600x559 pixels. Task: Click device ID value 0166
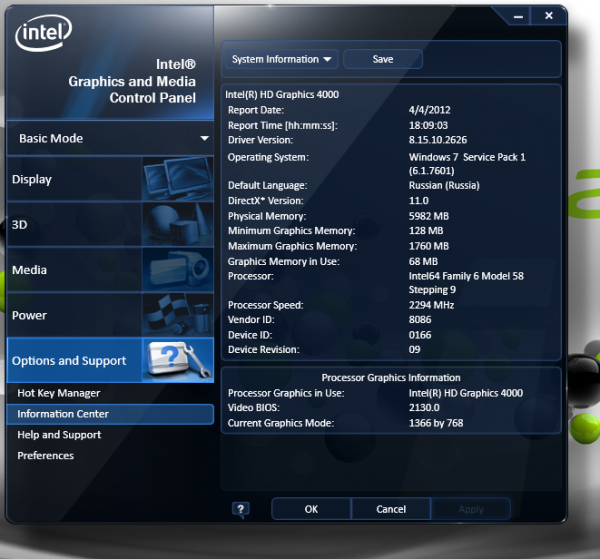(420, 335)
